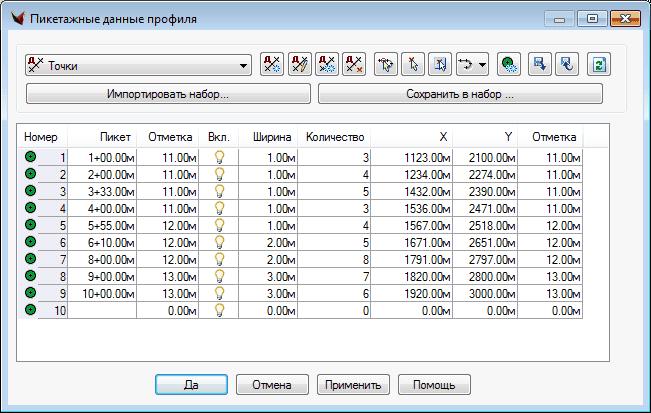Expand the route arrow dropdown in toolbar
651x413 pixels.
(483, 67)
